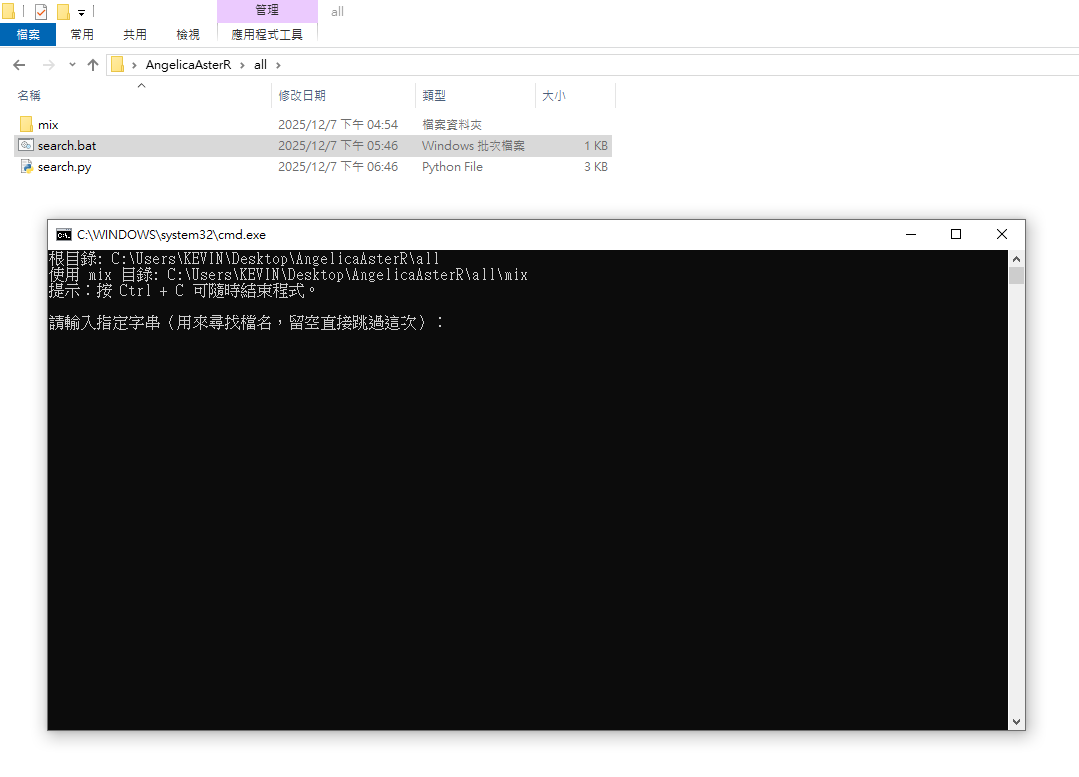Image resolution: width=1079 pixels, height=777 pixels.
Task: Open the 檔案 (File) menu tab
Action: 28,34
